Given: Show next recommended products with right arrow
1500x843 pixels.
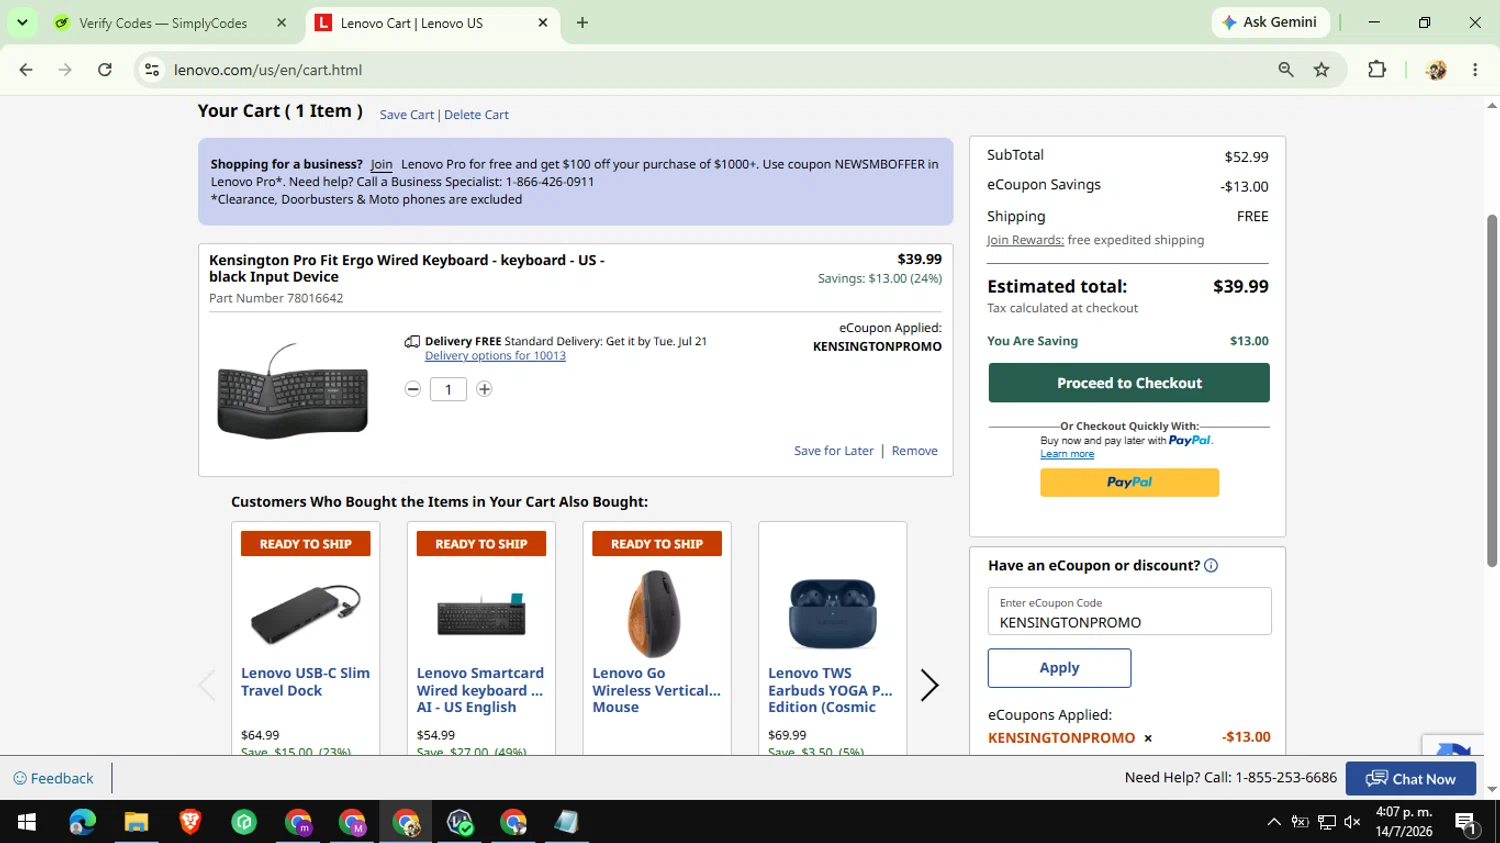Looking at the screenshot, I should (x=929, y=685).
